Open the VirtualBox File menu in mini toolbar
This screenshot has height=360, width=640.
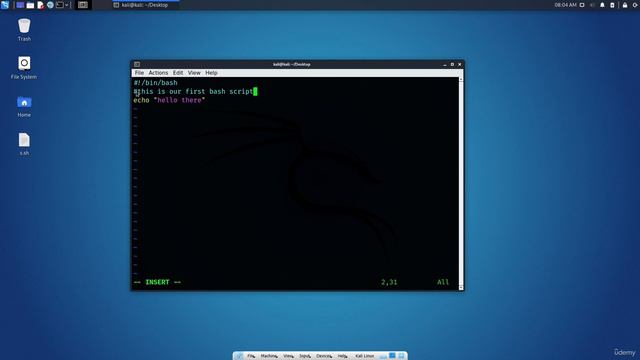251,356
